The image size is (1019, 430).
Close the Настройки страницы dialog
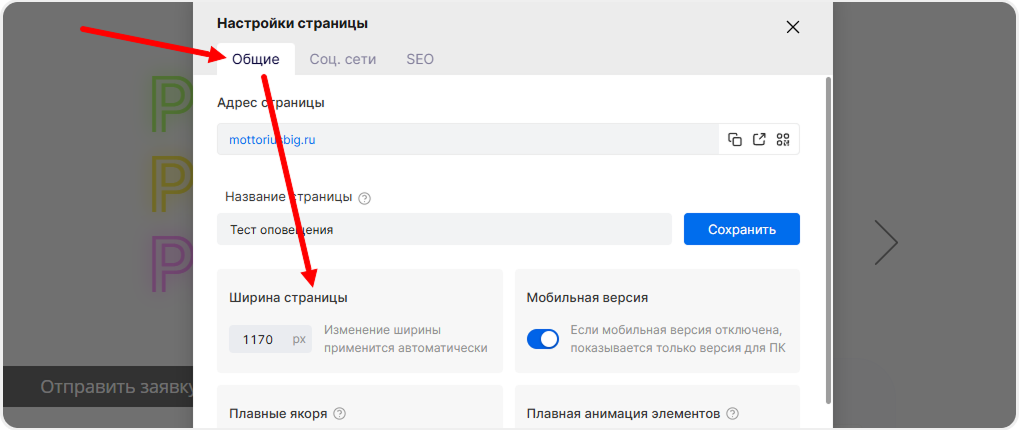pyautogui.click(x=793, y=27)
